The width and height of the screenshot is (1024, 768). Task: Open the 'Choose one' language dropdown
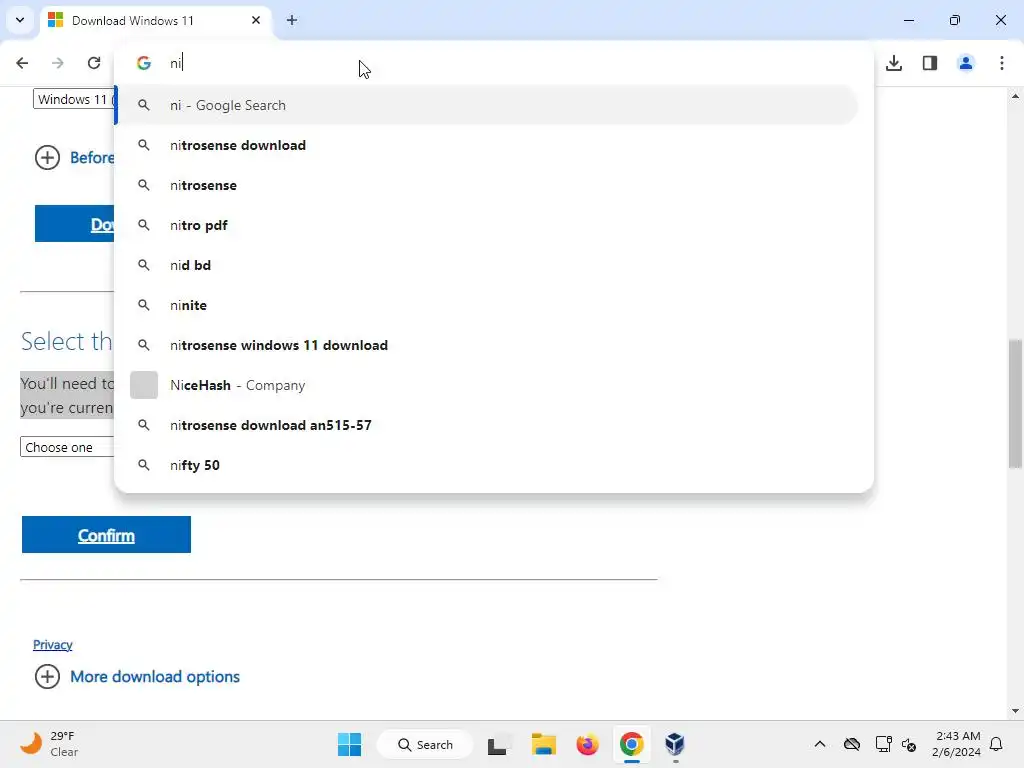point(67,447)
